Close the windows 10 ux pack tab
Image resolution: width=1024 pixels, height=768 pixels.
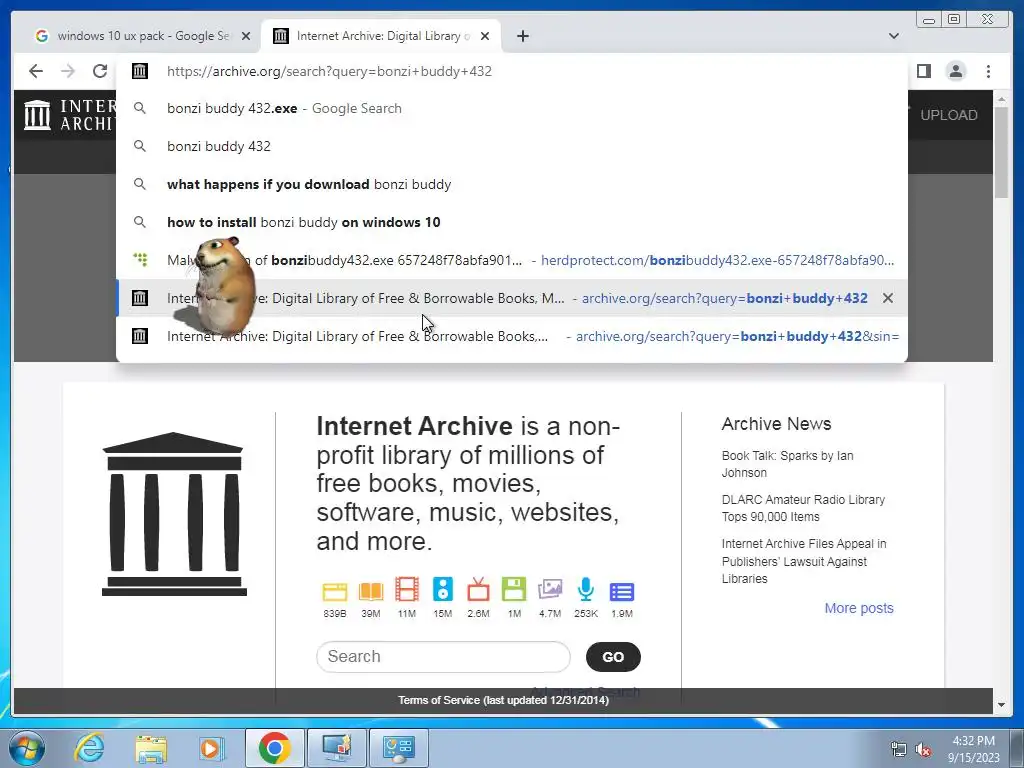pyautogui.click(x=246, y=36)
